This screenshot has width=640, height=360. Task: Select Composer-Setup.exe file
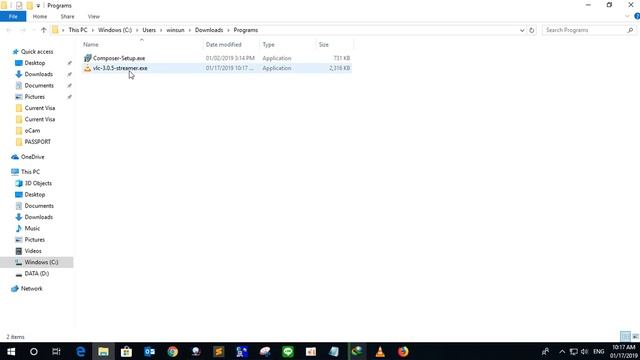pos(216,58)
